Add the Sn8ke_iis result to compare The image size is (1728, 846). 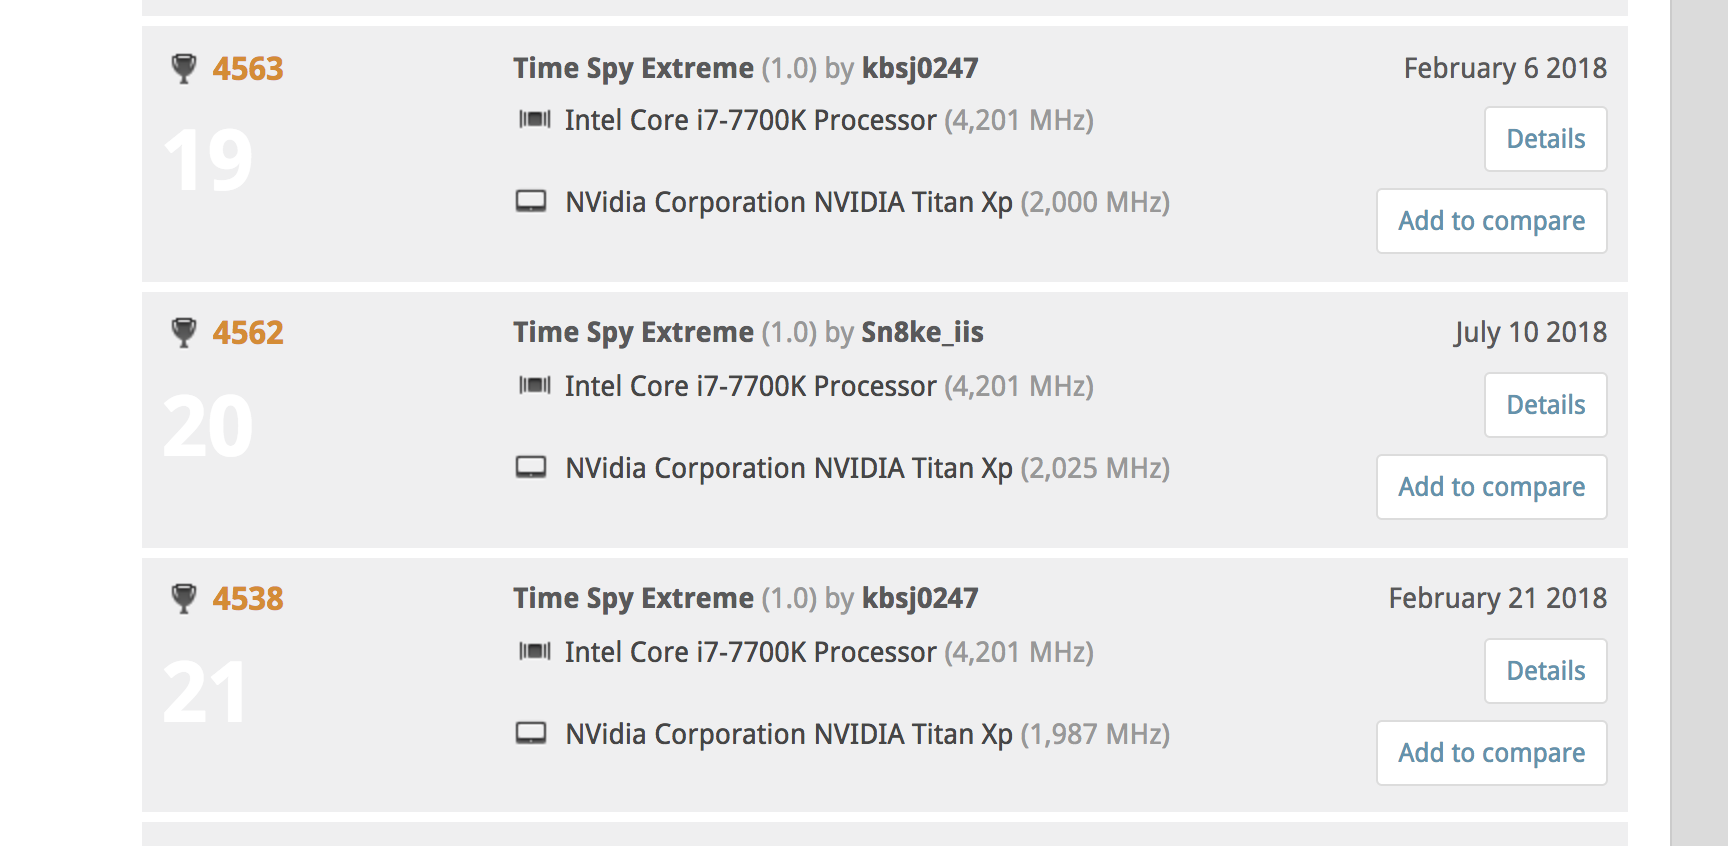click(1492, 487)
